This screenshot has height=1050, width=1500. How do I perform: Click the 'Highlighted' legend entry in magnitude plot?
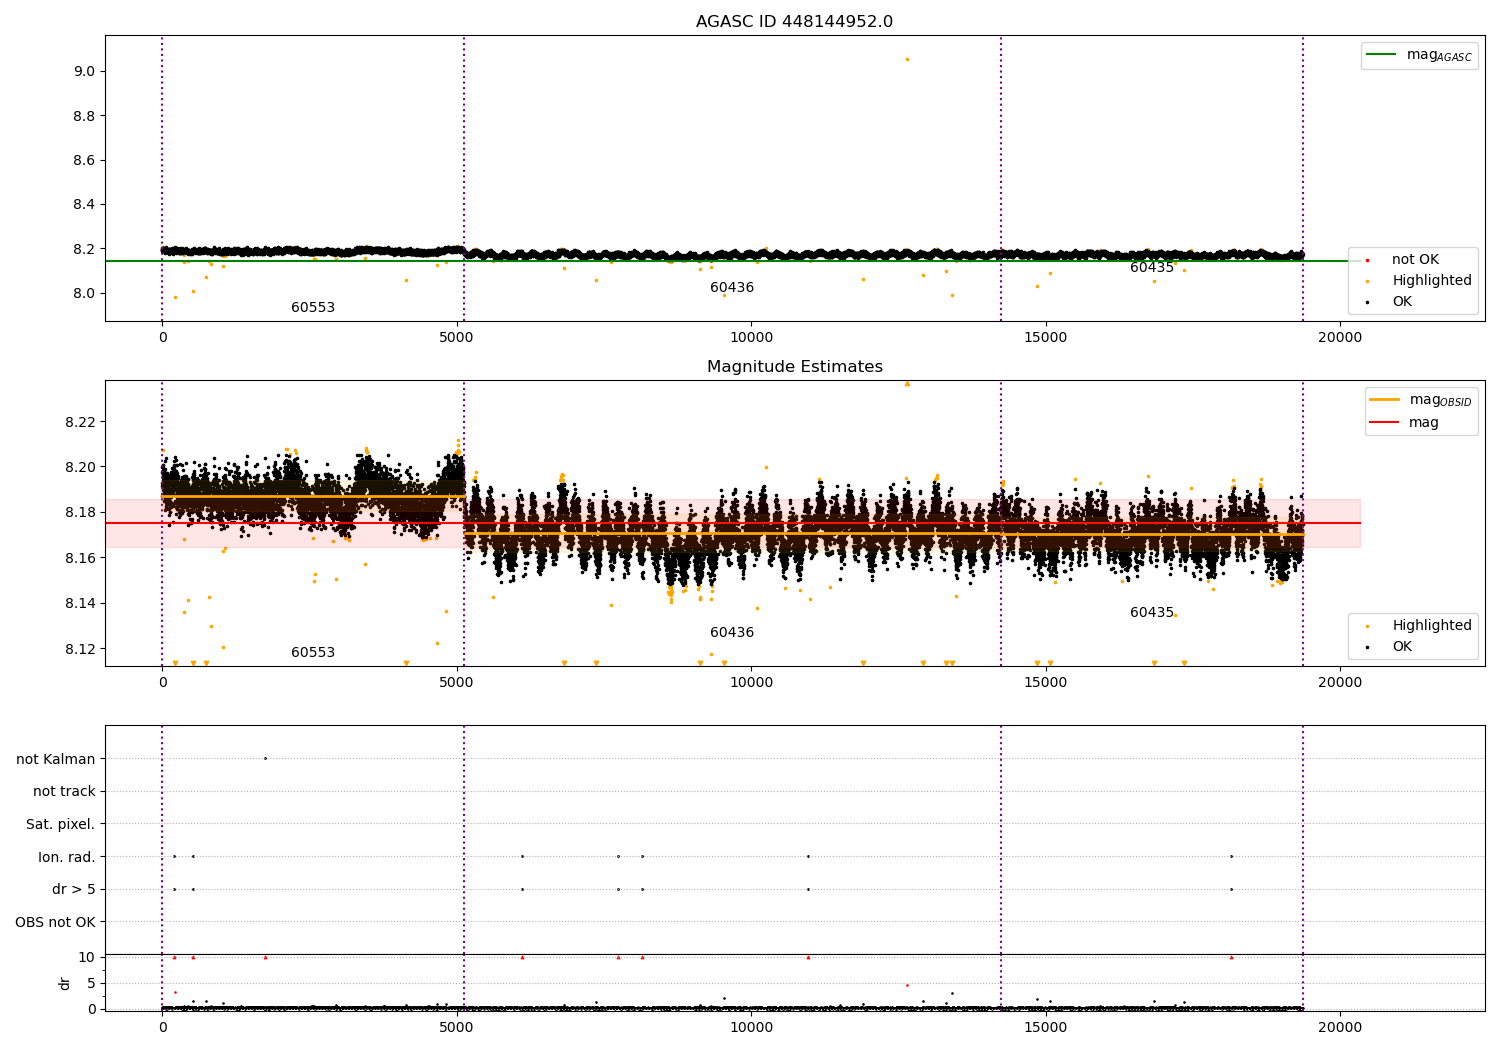(x=1419, y=626)
